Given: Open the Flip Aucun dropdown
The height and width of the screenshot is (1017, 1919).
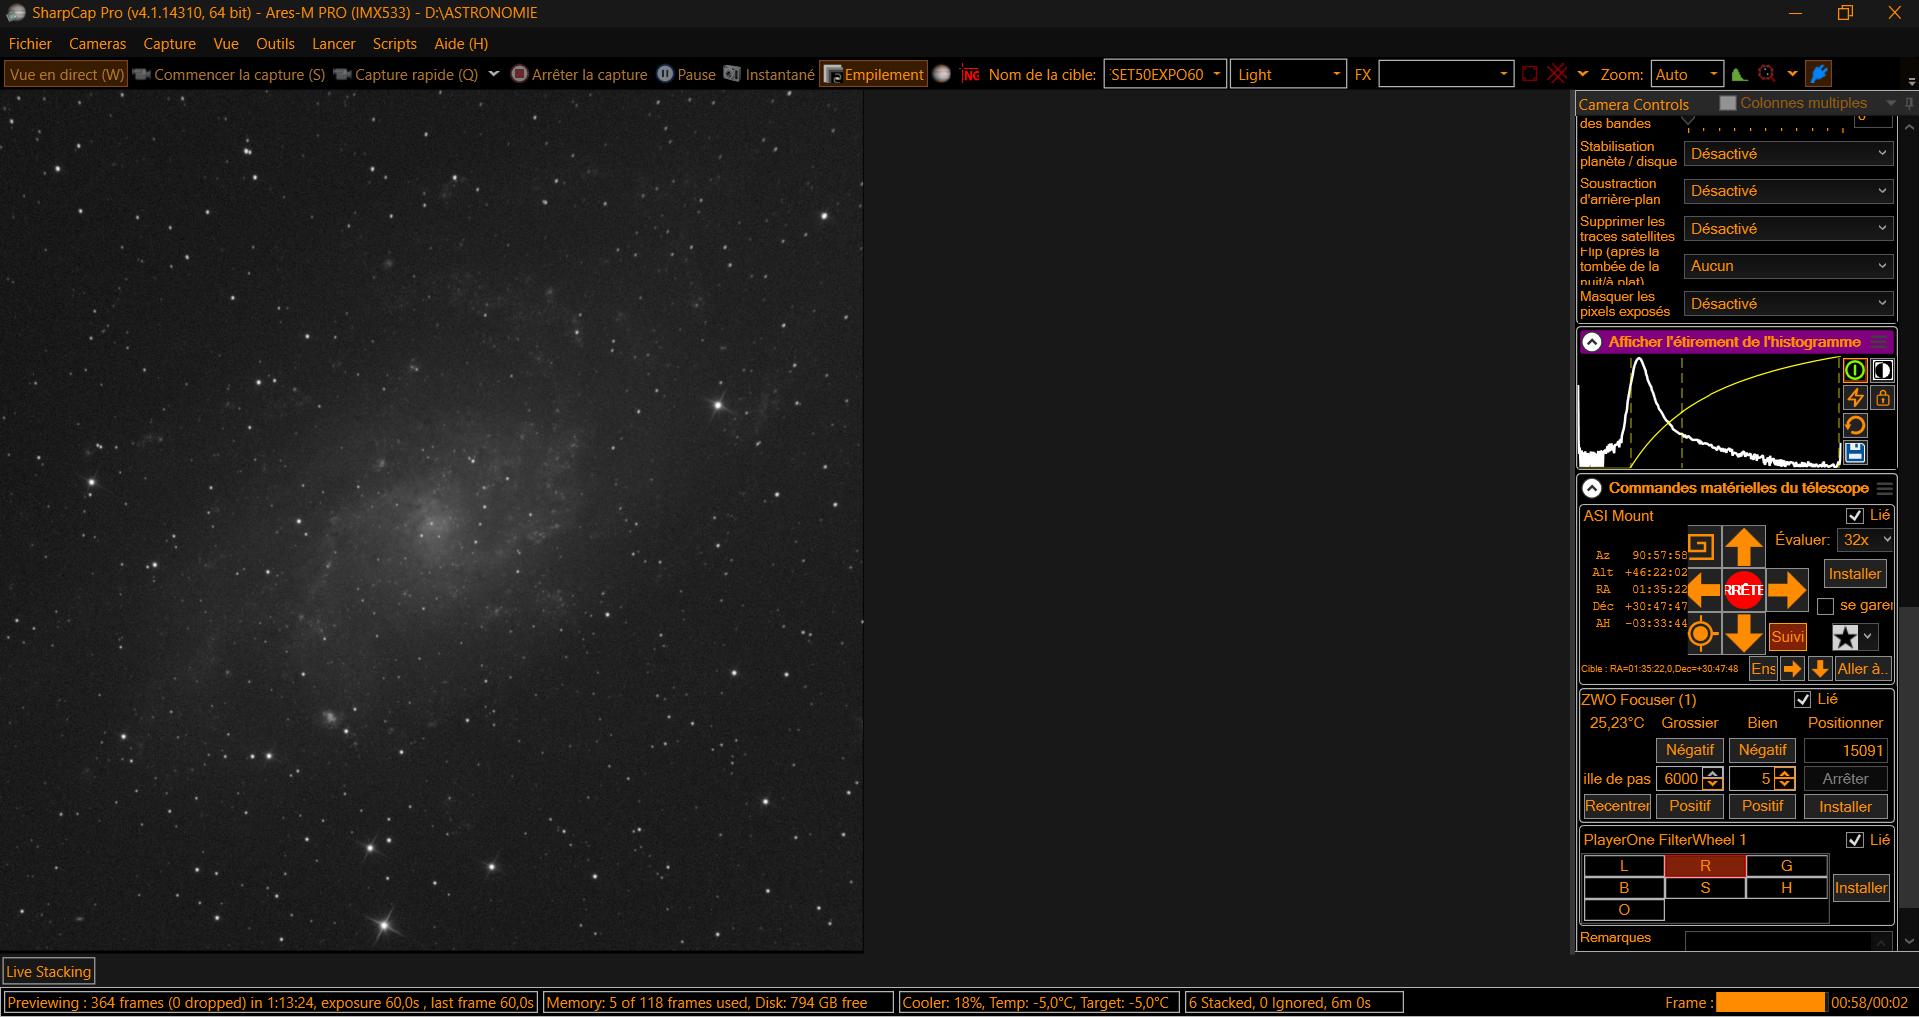Looking at the screenshot, I should coord(1789,266).
